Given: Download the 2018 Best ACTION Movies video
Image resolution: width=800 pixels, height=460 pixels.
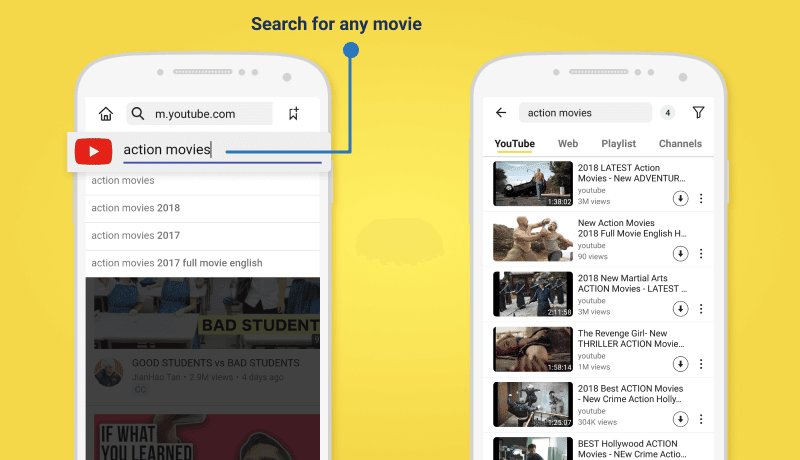Looking at the screenshot, I should pyautogui.click(x=680, y=419).
